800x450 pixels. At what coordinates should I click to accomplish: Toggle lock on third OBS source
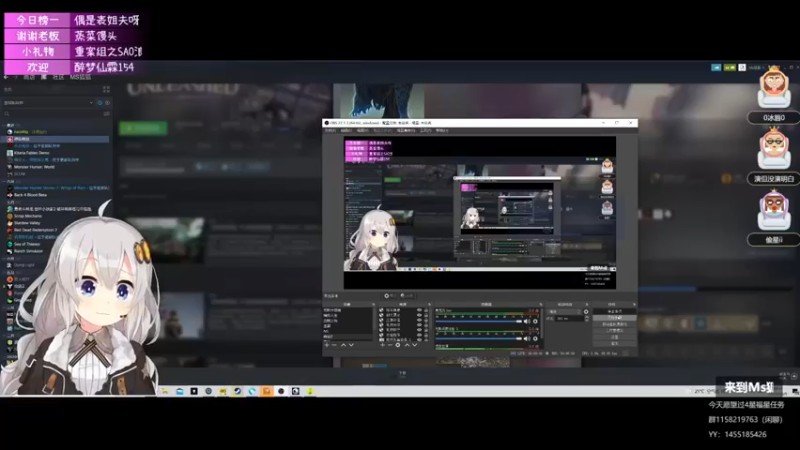click(x=426, y=320)
